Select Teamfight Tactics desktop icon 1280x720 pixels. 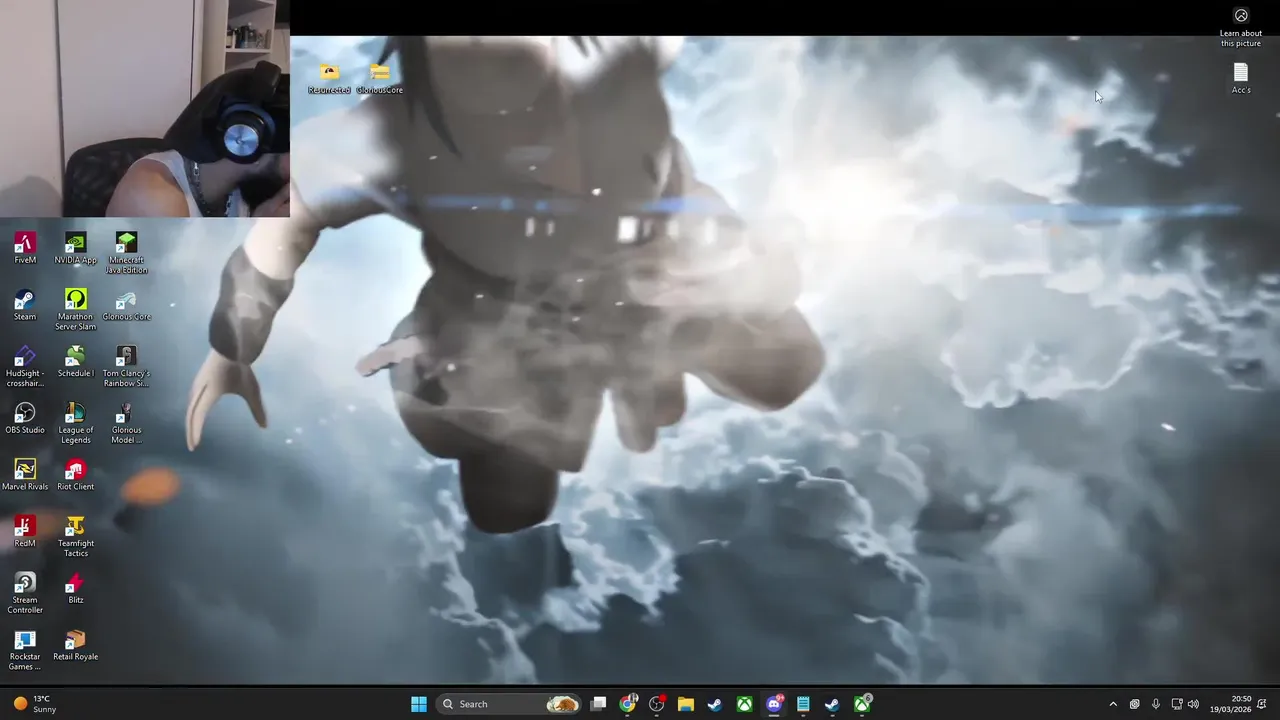tap(75, 537)
